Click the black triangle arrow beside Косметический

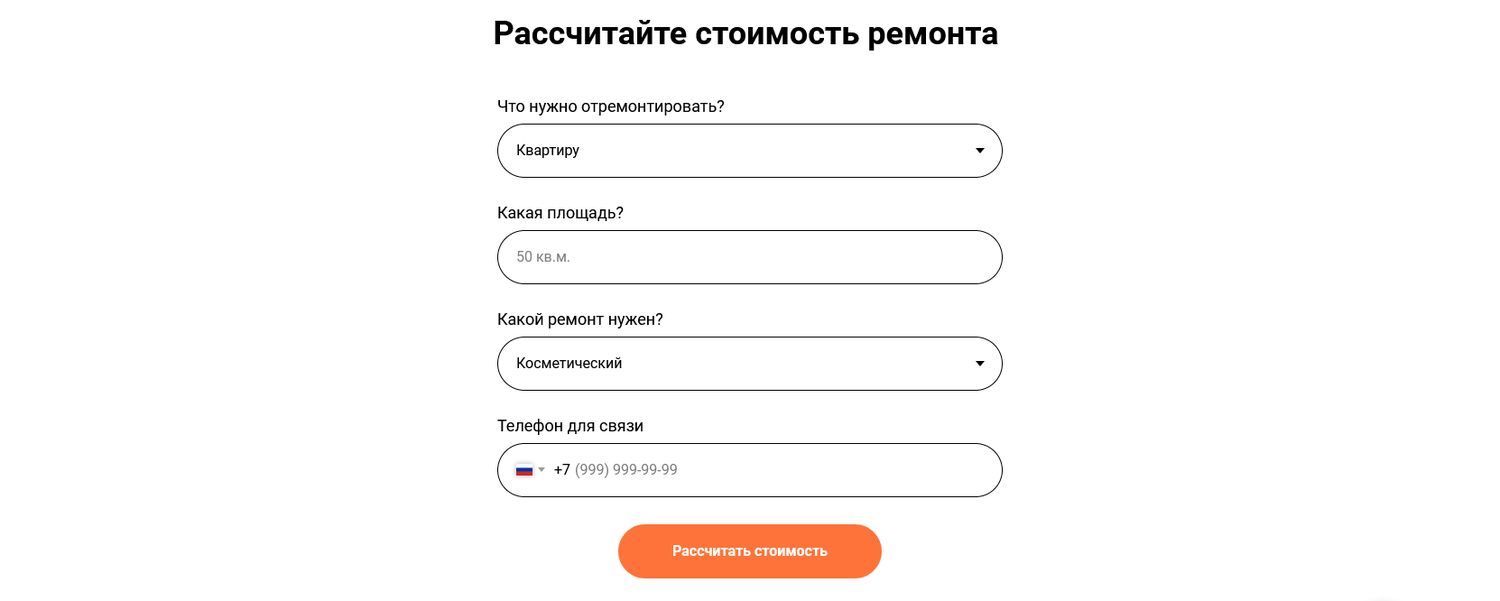(x=980, y=364)
